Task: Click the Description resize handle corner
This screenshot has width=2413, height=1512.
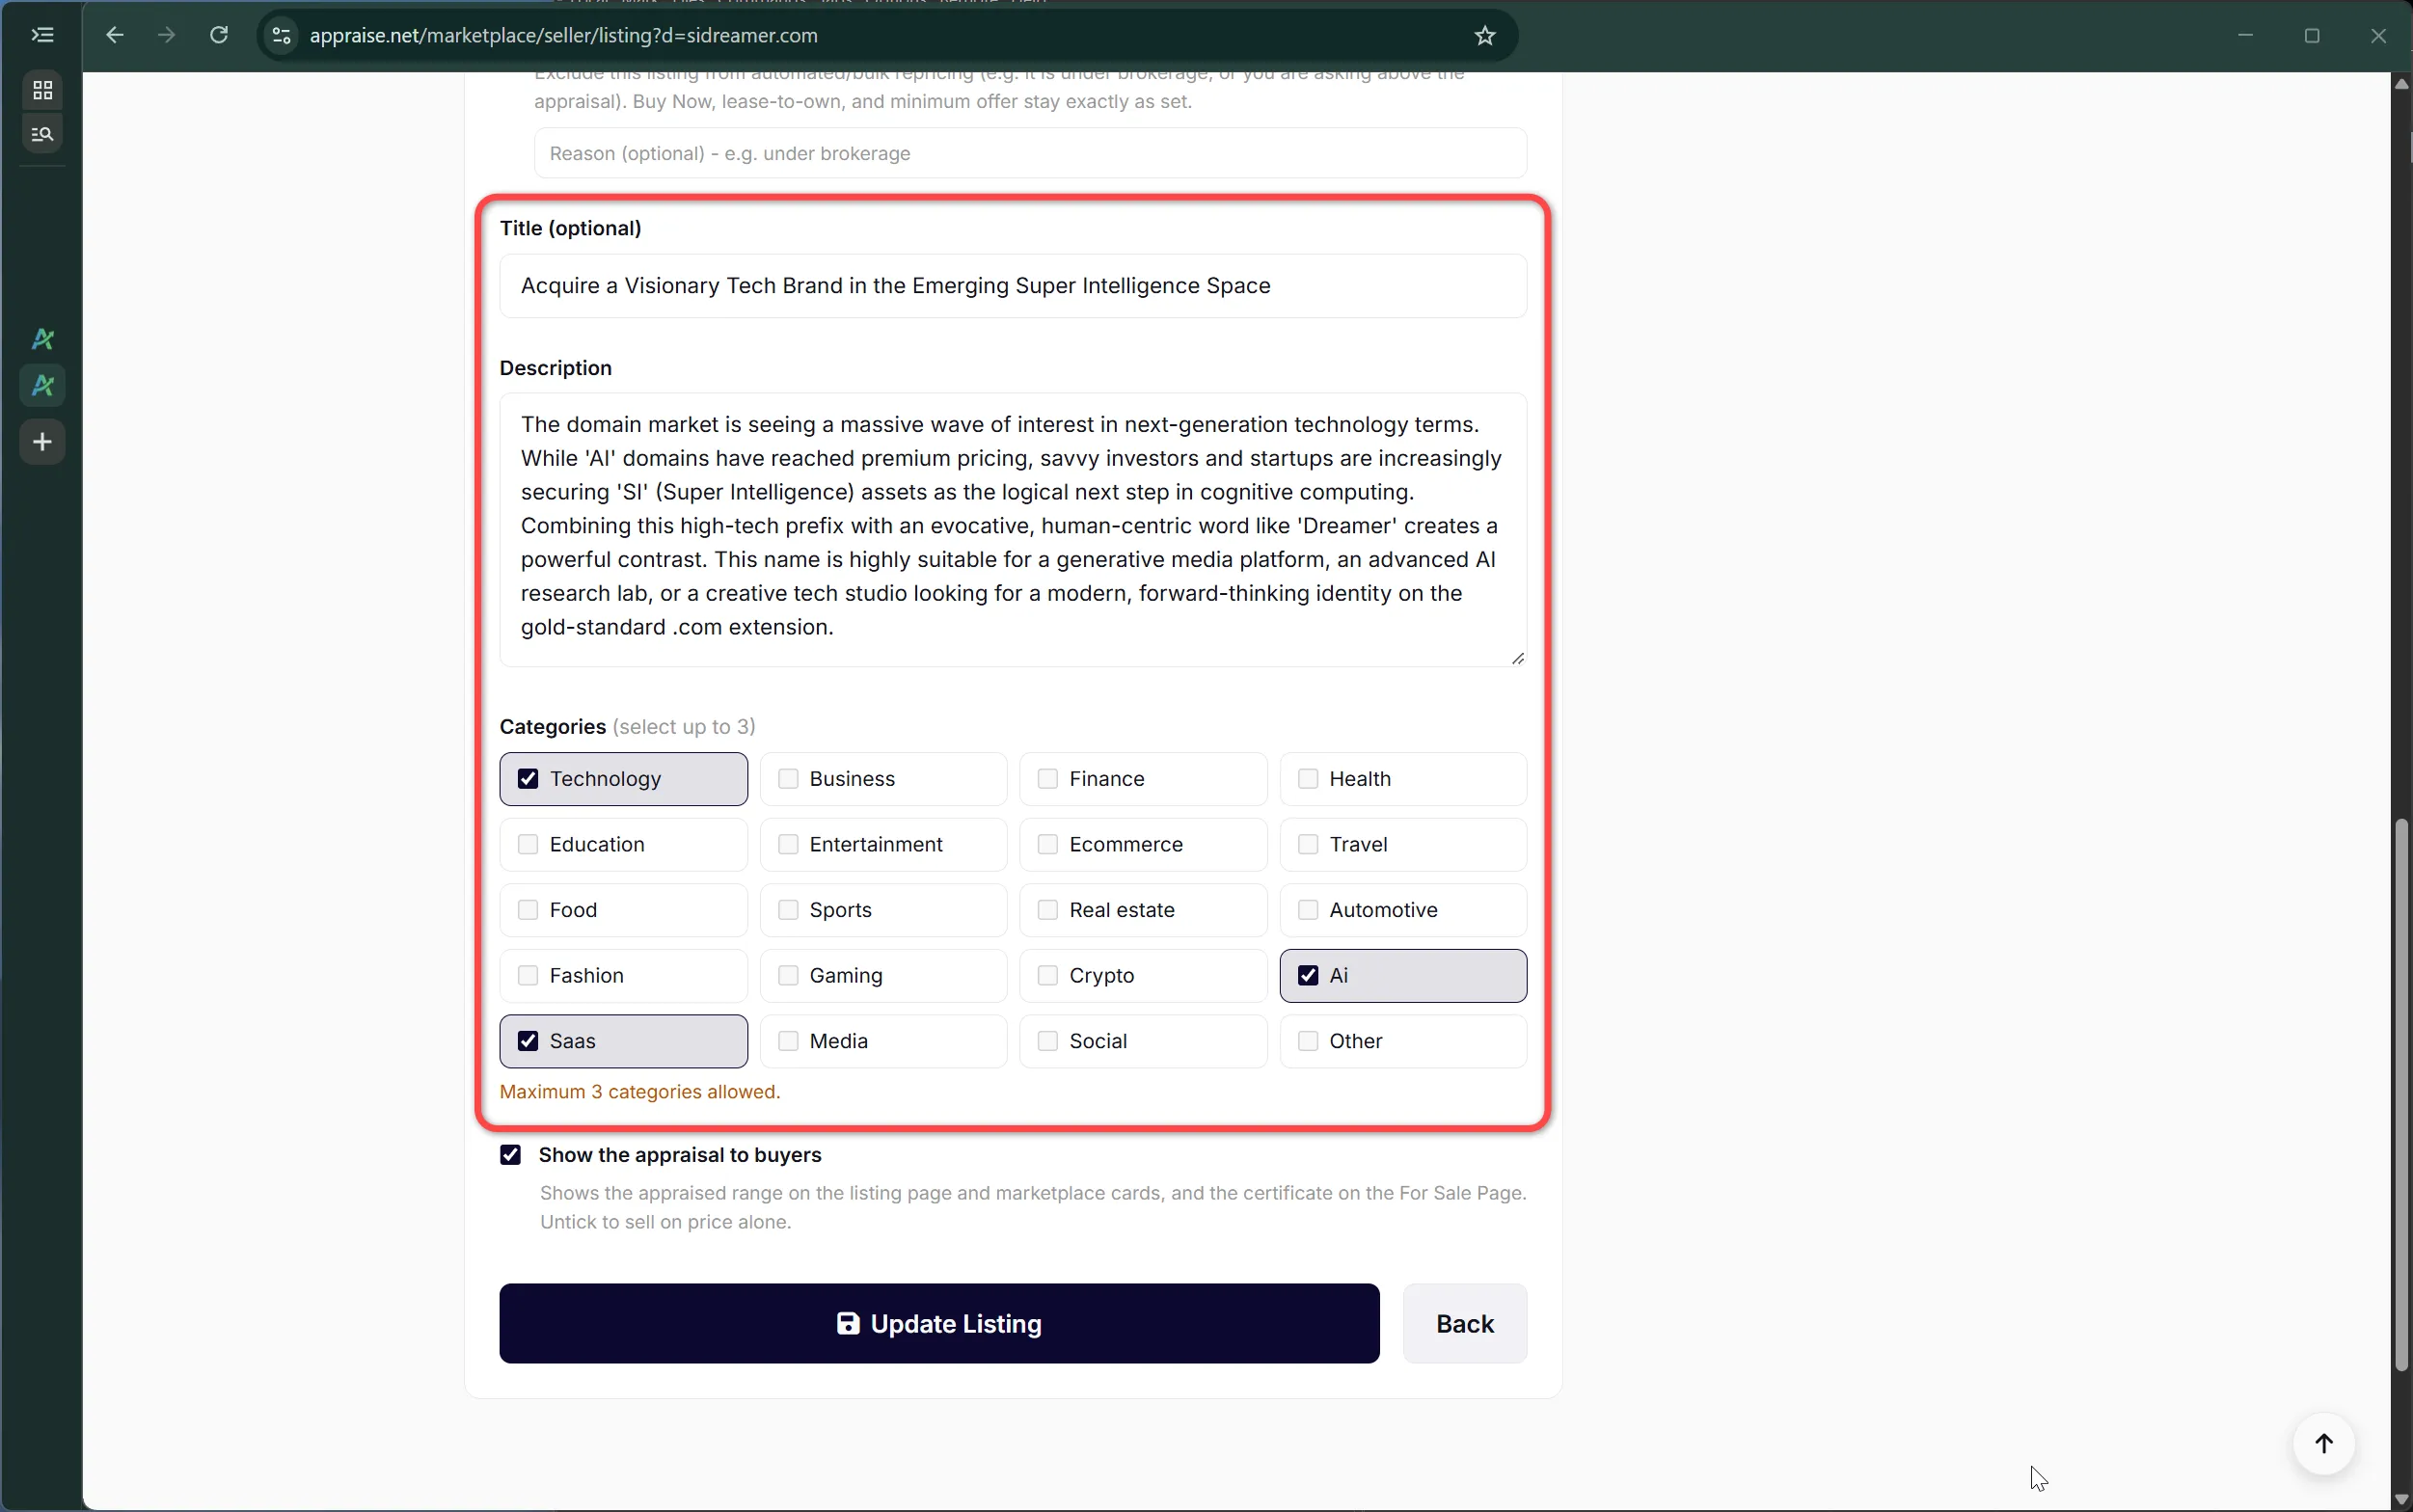Action: [x=1517, y=657]
